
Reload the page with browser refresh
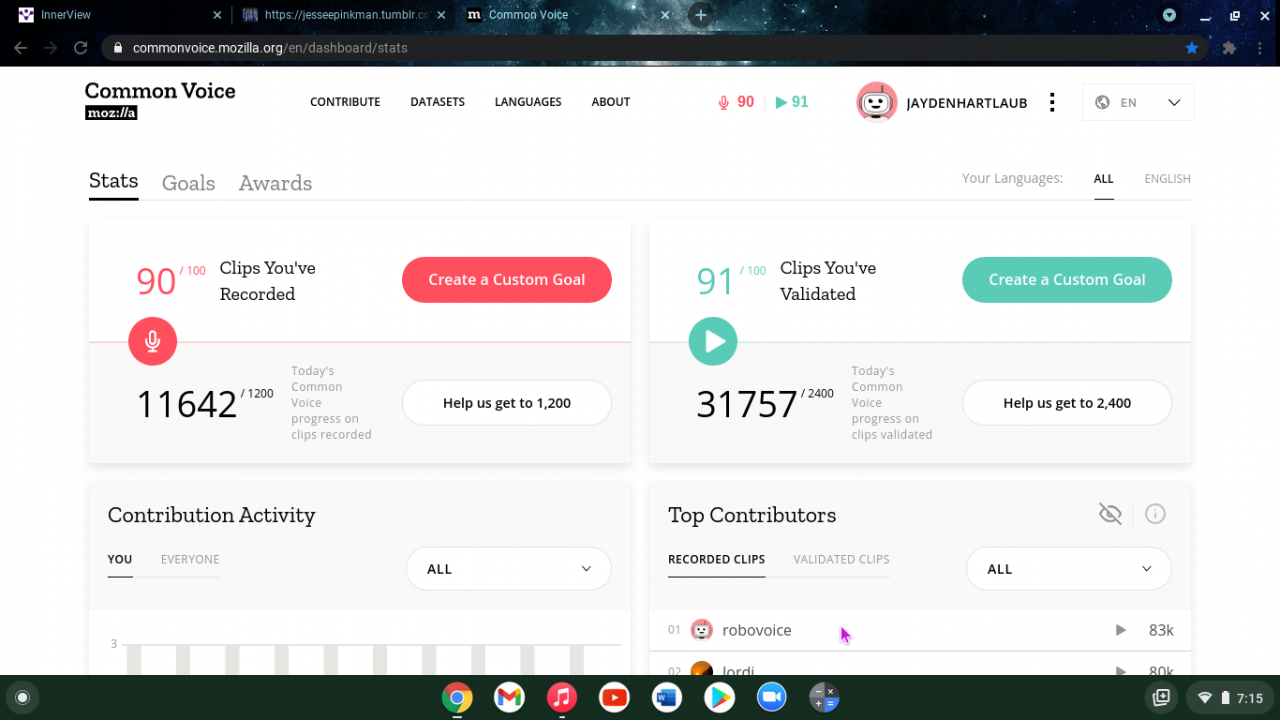(81, 47)
